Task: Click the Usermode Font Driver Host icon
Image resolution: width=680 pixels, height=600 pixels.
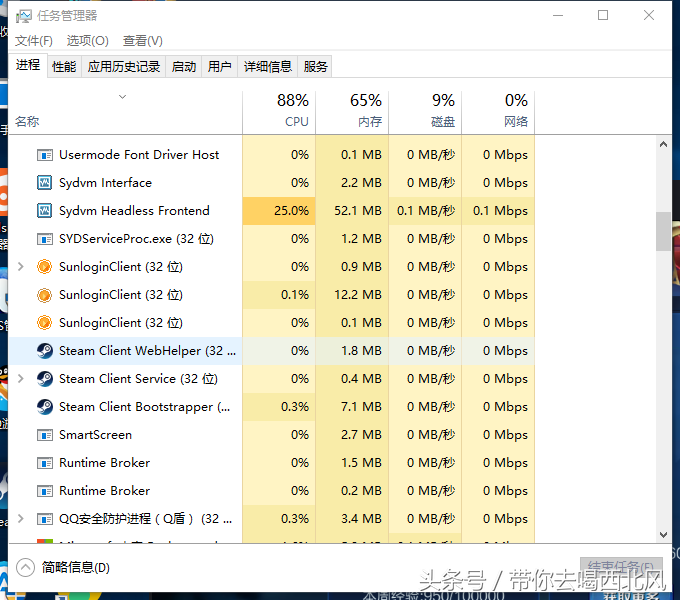Action: pos(45,155)
